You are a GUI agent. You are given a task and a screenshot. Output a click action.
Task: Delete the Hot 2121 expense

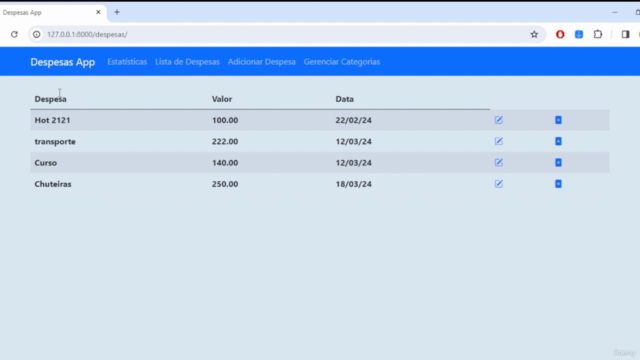coord(558,120)
